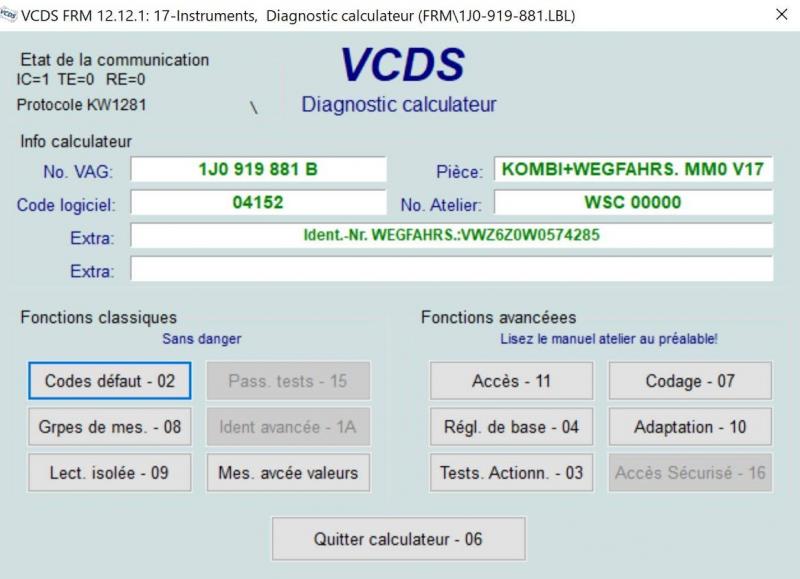Open Accès - 11 function
Image resolution: width=800 pixels, height=579 pixels.
pos(512,381)
